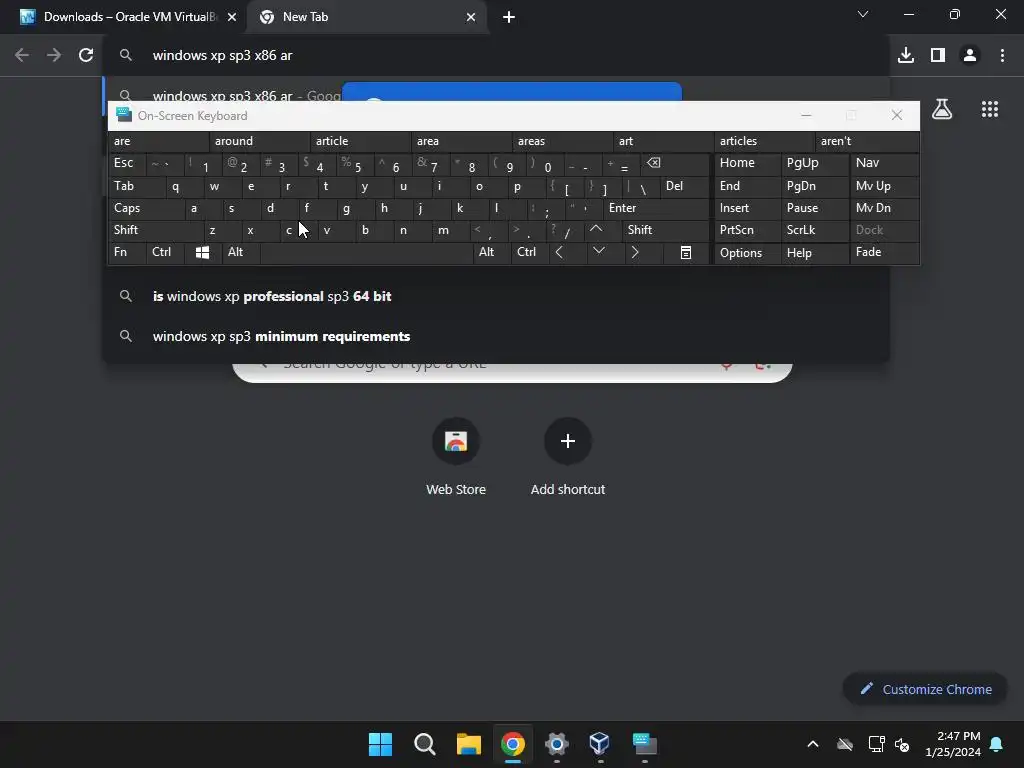Click the space bar key
The width and height of the screenshot is (1024, 768).
[366, 253]
